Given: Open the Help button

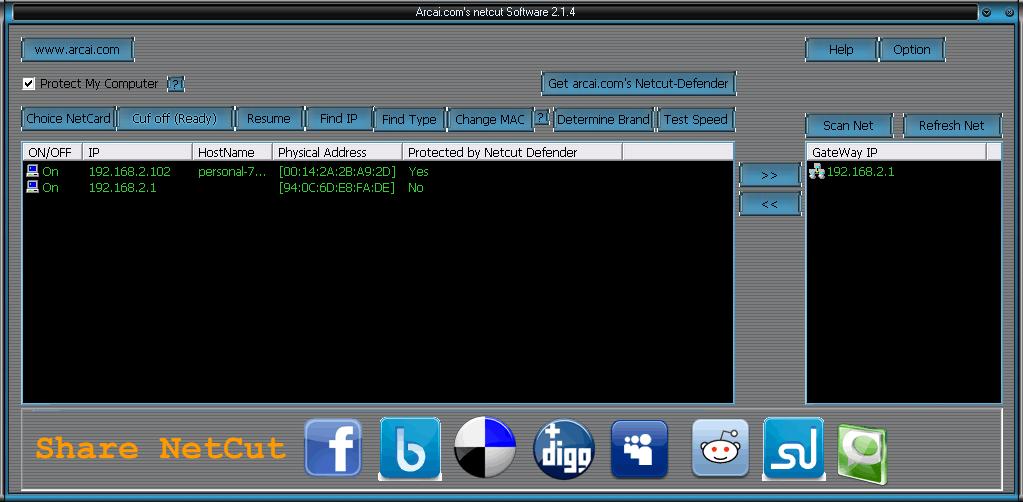Looking at the screenshot, I should coord(841,50).
